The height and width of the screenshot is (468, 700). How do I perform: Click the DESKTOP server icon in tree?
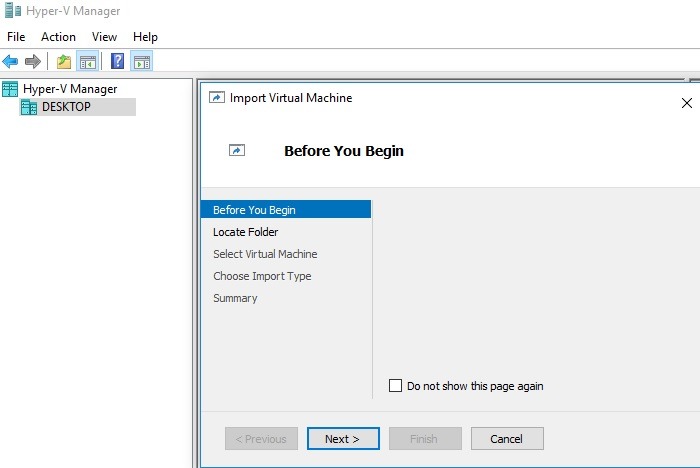(x=29, y=107)
